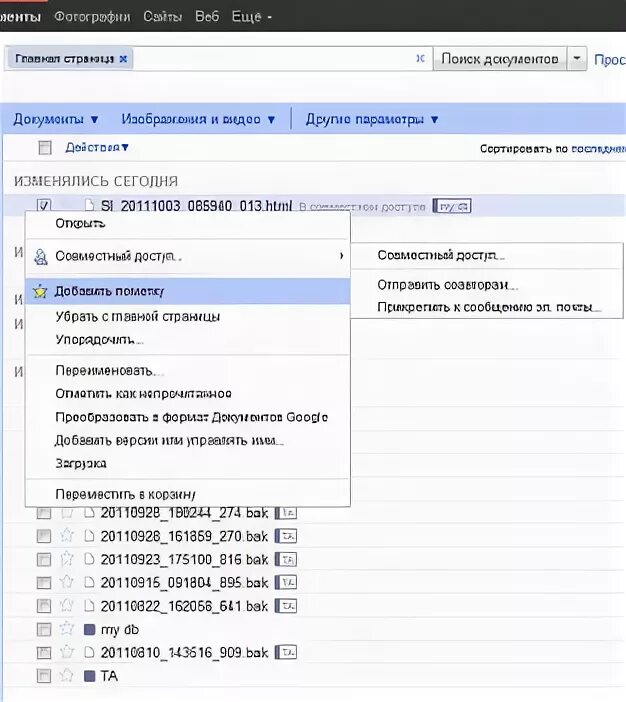The height and width of the screenshot is (702, 626).
Task: Click file icon of 20110926_161859_270.bak
Action: [90, 535]
